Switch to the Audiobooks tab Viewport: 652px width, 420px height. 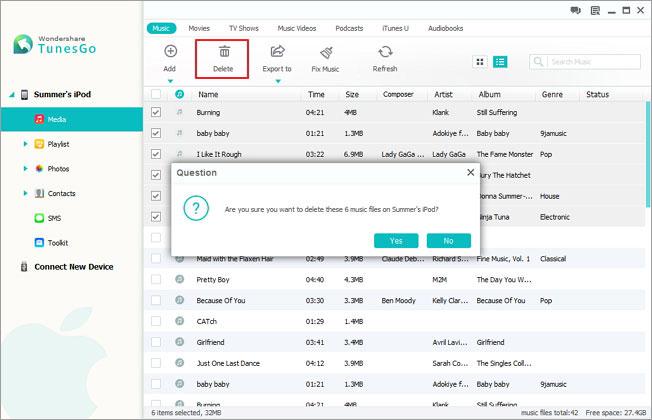pyautogui.click(x=446, y=28)
